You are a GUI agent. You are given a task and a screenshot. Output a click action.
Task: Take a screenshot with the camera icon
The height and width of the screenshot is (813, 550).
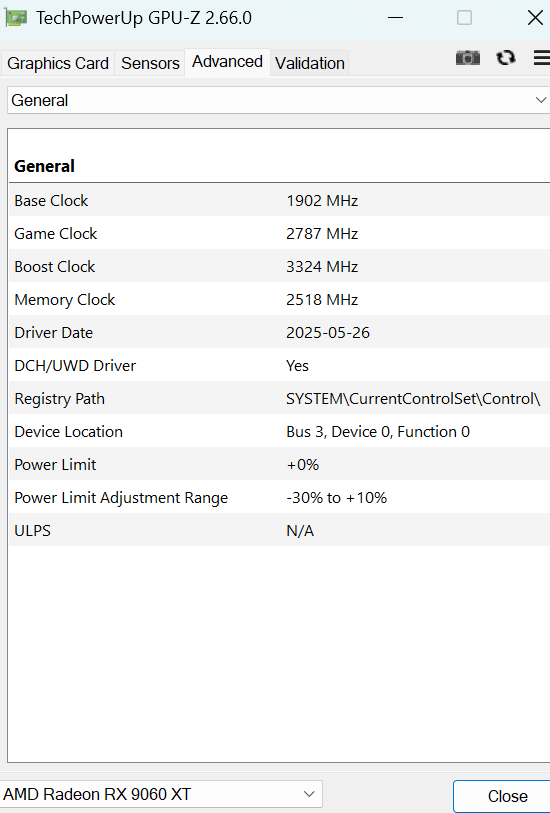coord(468,58)
